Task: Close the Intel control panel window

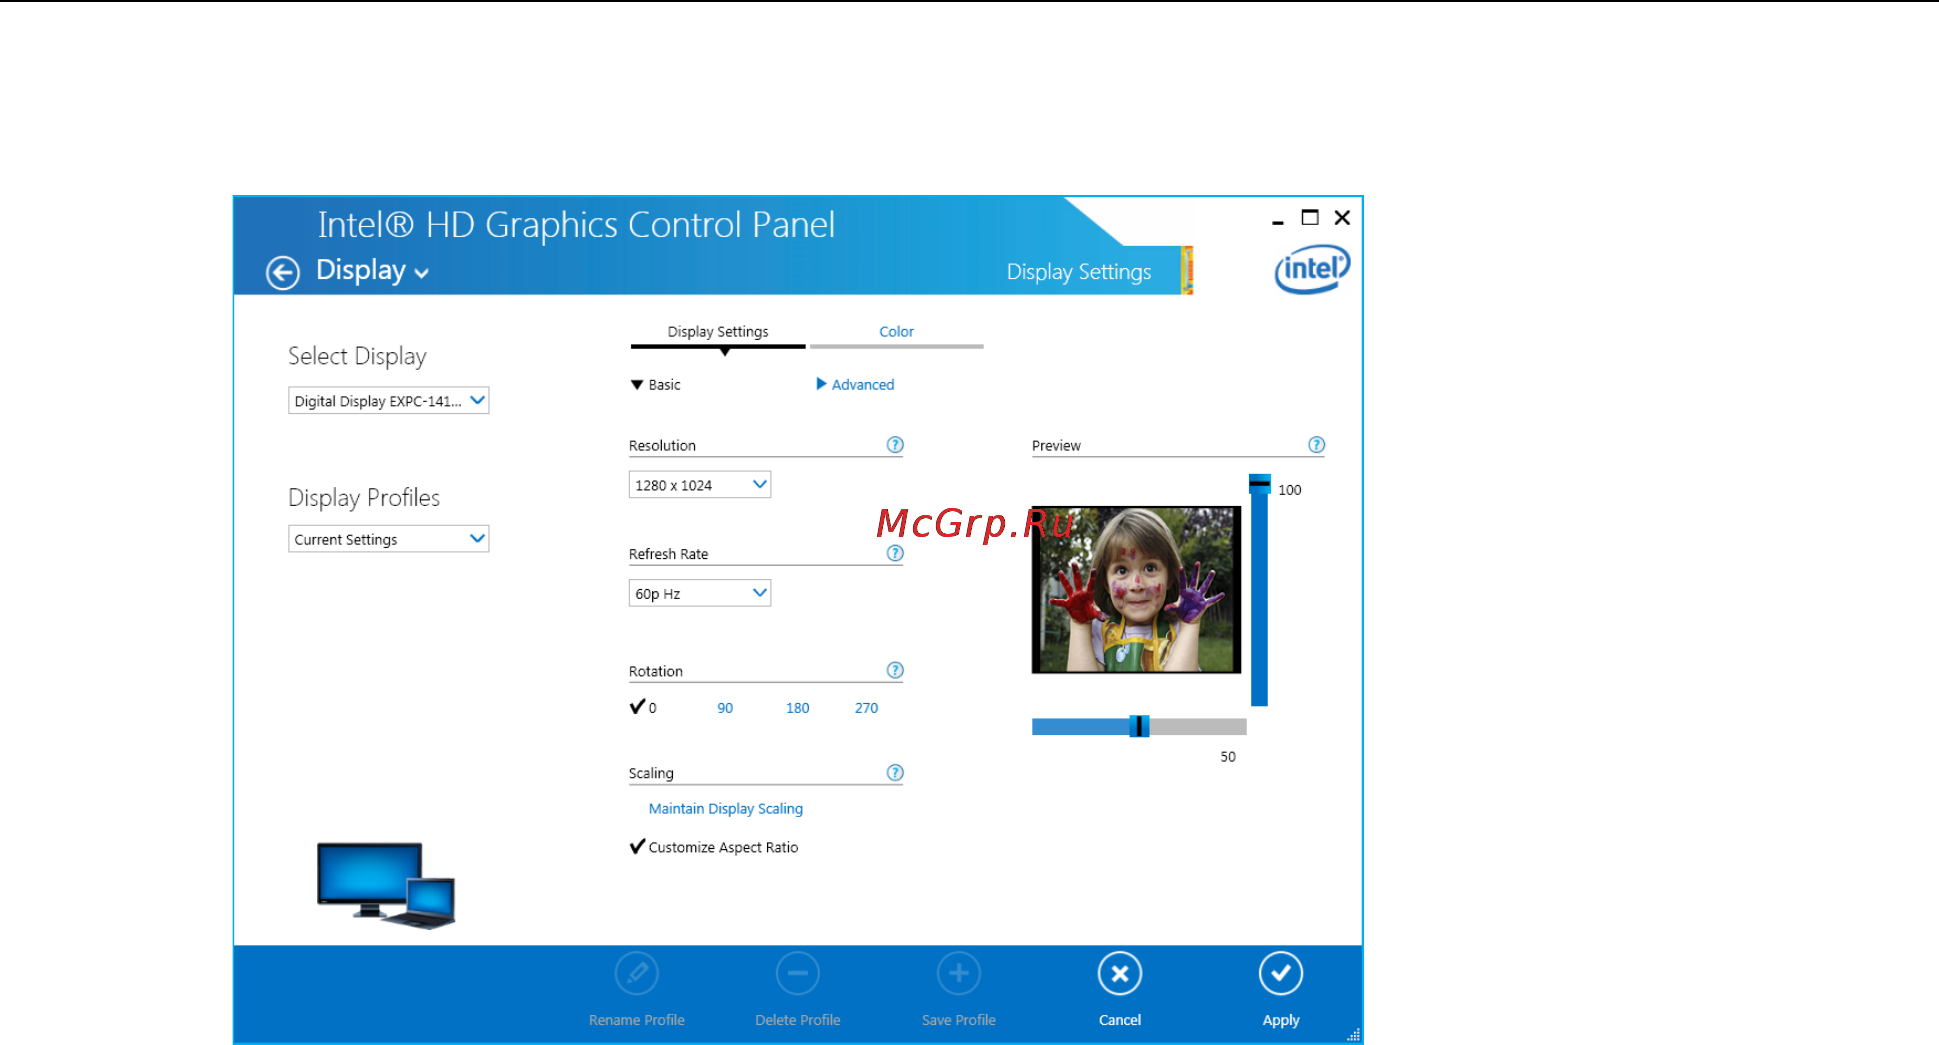Action: (x=1342, y=217)
